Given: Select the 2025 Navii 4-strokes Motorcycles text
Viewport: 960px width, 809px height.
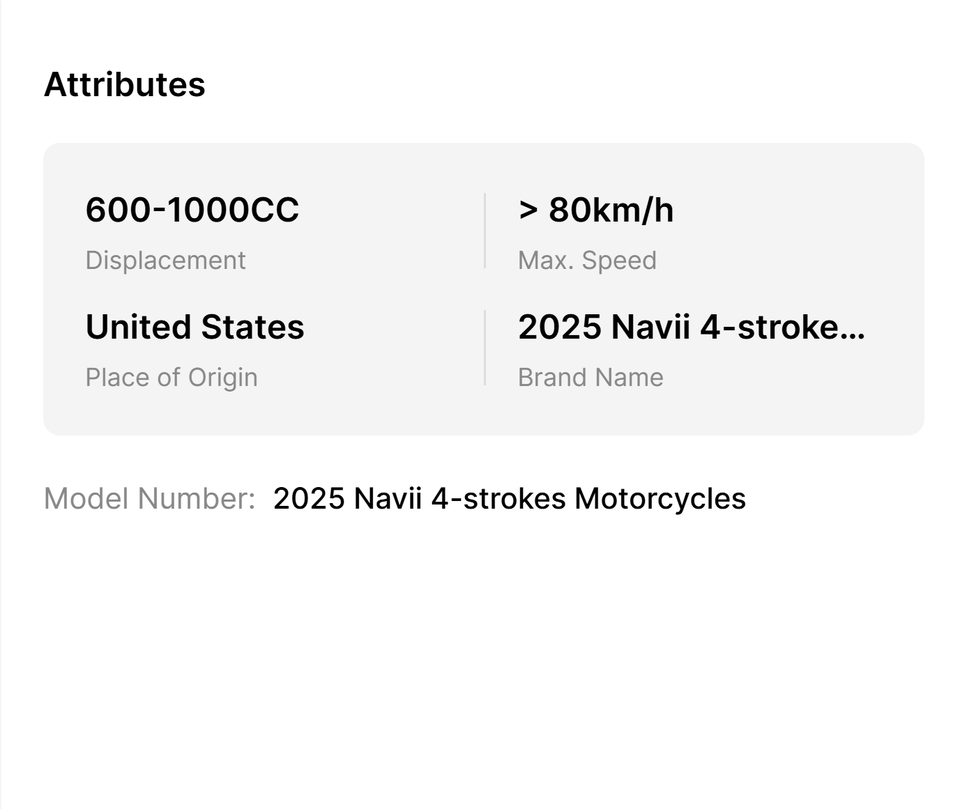Looking at the screenshot, I should pyautogui.click(x=509, y=498).
